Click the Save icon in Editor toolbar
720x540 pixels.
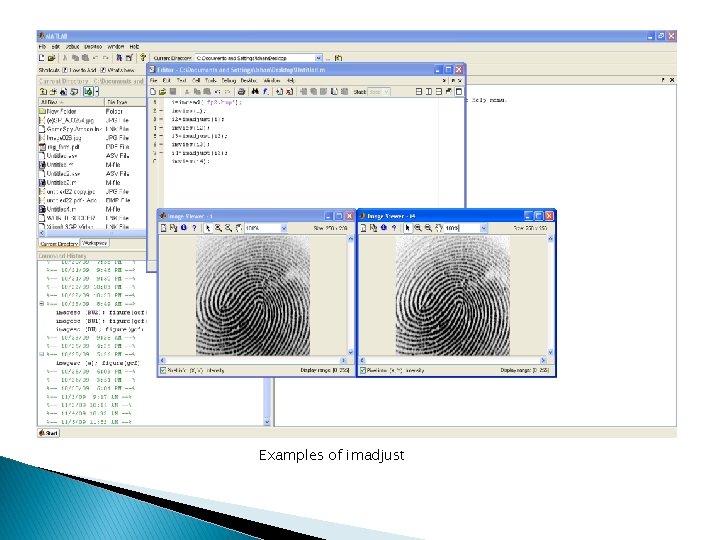(x=173, y=92)
